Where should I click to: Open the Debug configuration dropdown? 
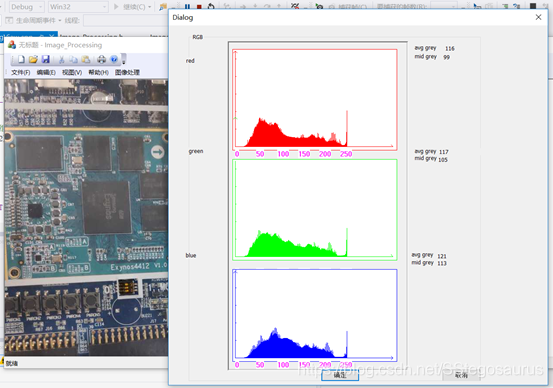point(26,7)
